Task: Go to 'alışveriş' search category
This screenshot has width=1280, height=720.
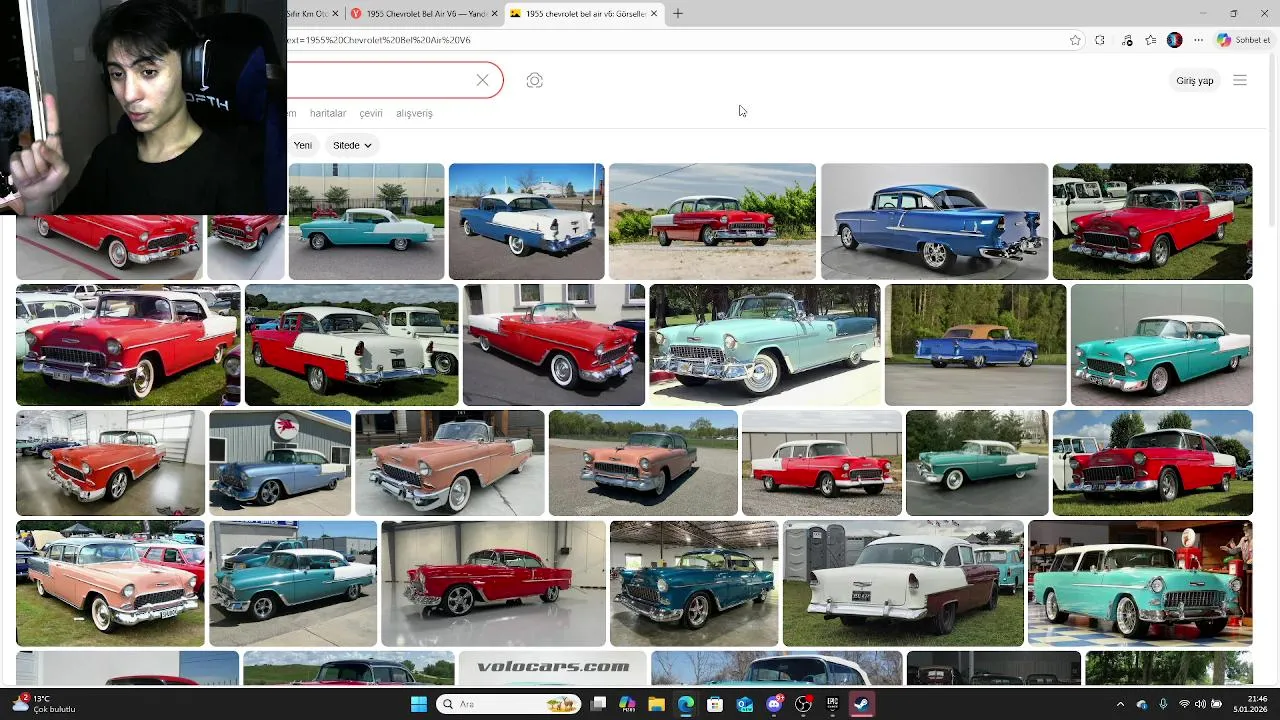Action: 414,113
